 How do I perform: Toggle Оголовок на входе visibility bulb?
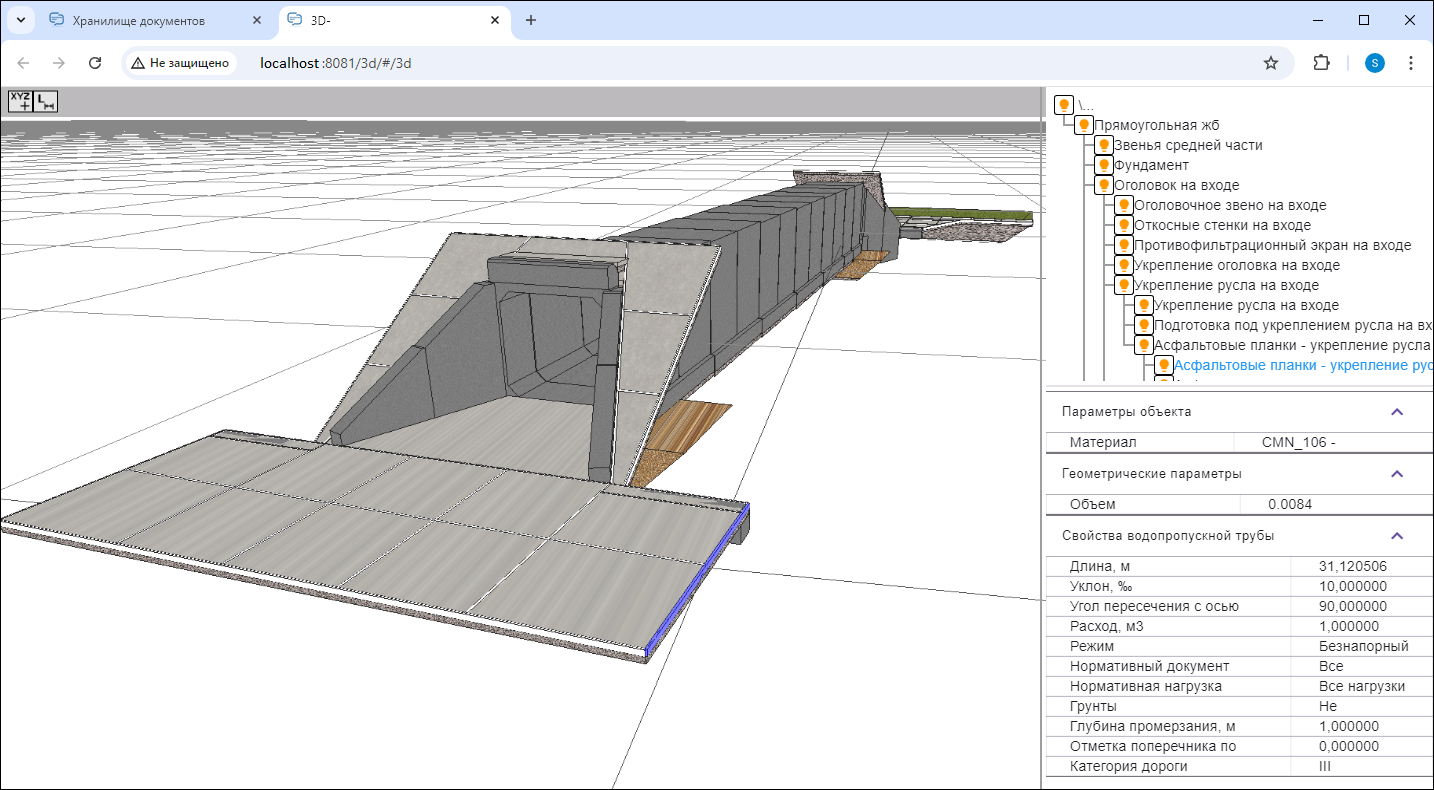click(1103, 185)
